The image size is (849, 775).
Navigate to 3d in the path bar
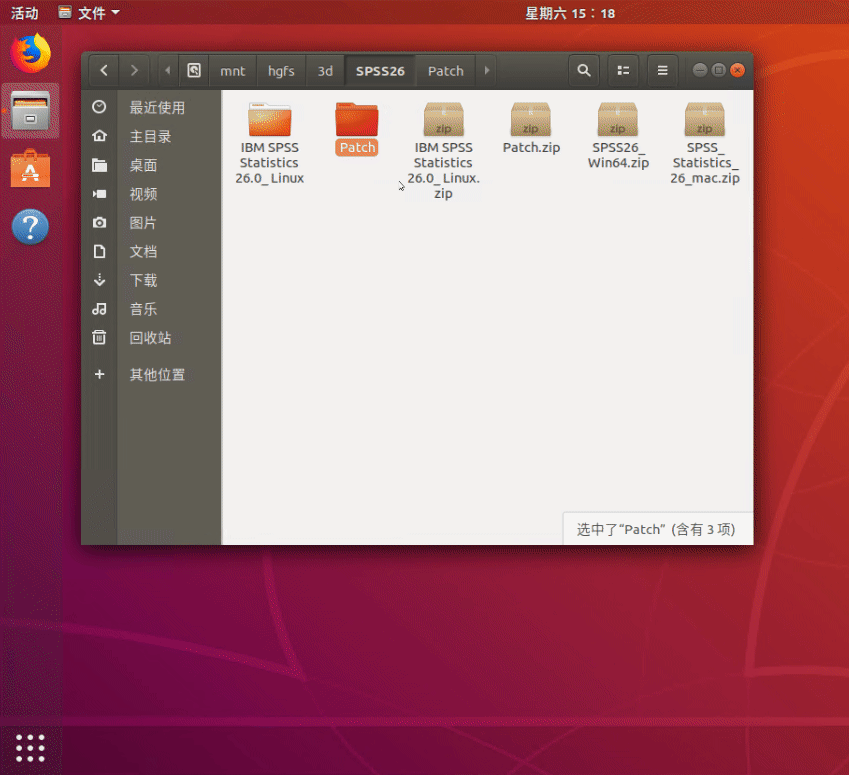[x=325, y=71]
